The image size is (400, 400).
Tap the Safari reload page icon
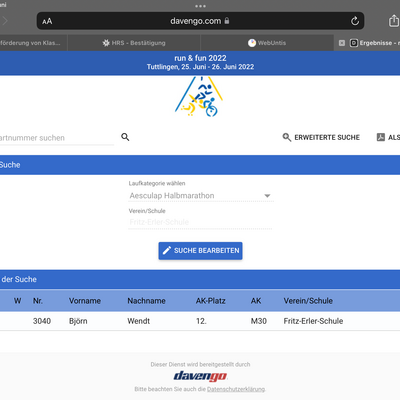tap(355, 21)
